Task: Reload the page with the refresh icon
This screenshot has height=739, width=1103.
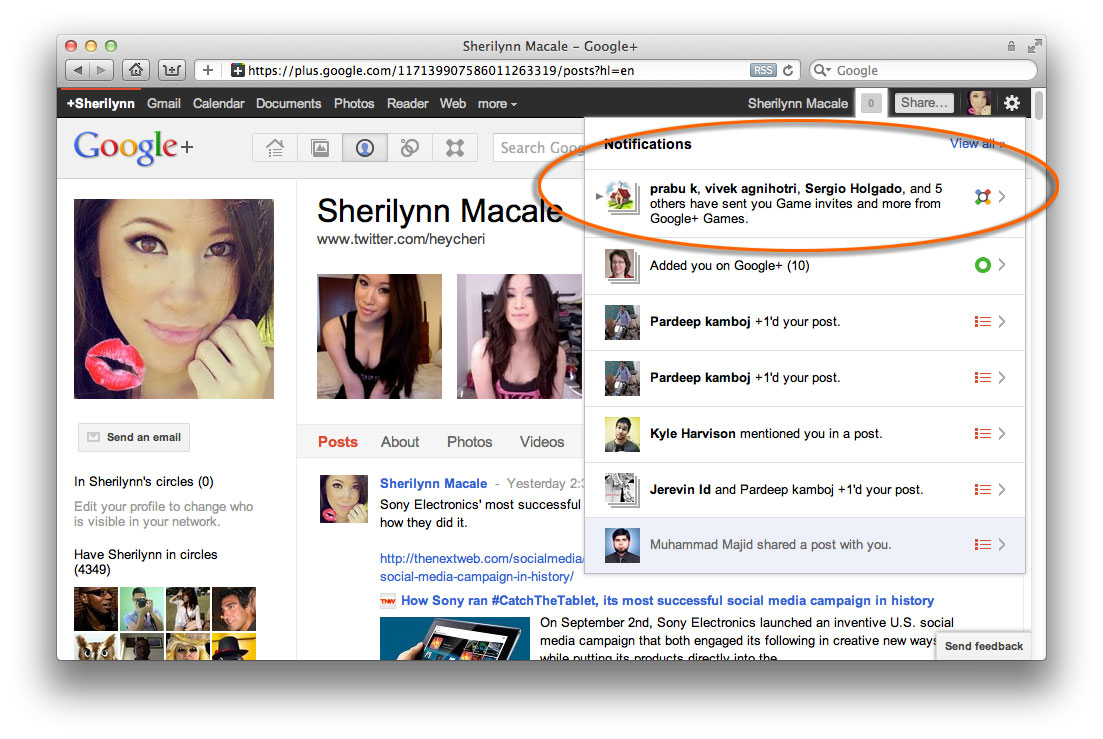Action: pyautogui.click(x=788, y=70)
